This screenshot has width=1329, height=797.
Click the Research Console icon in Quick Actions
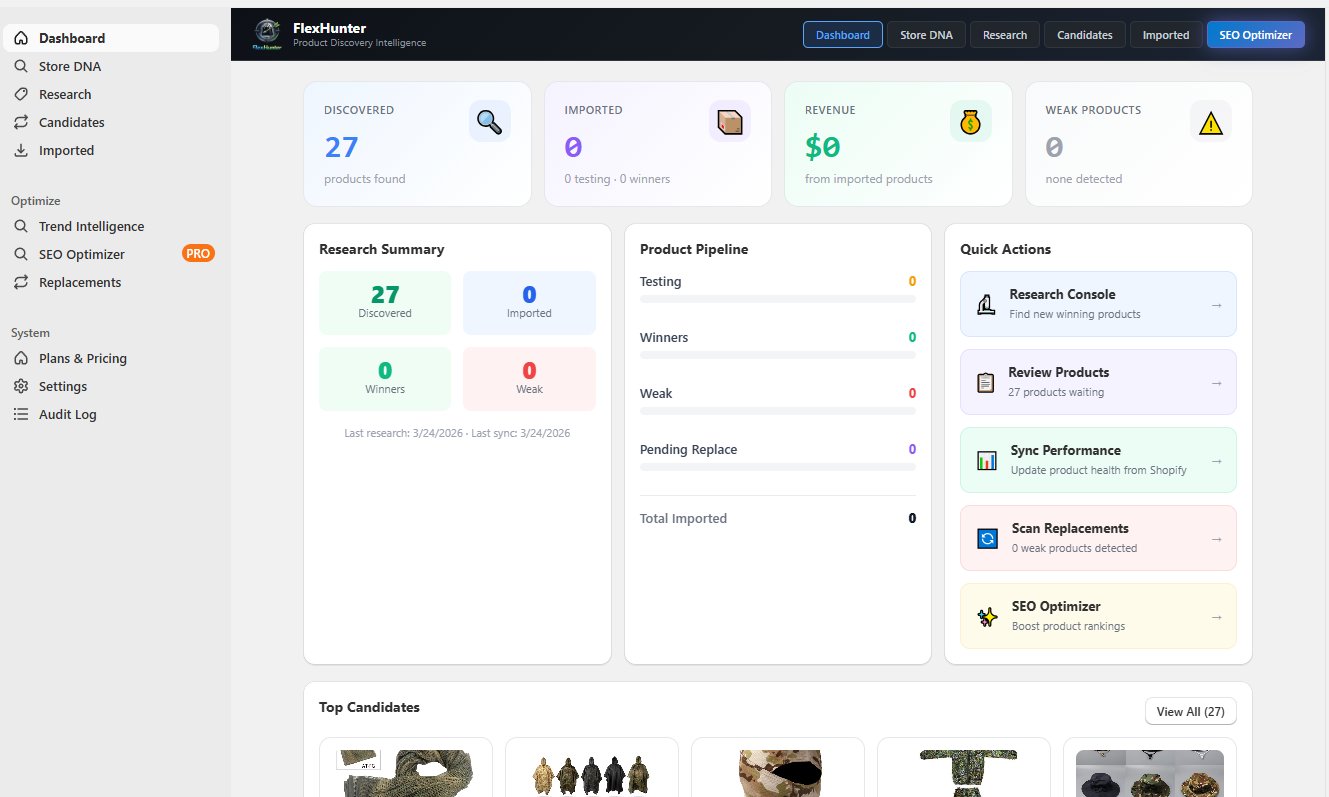tap(986, 304)
